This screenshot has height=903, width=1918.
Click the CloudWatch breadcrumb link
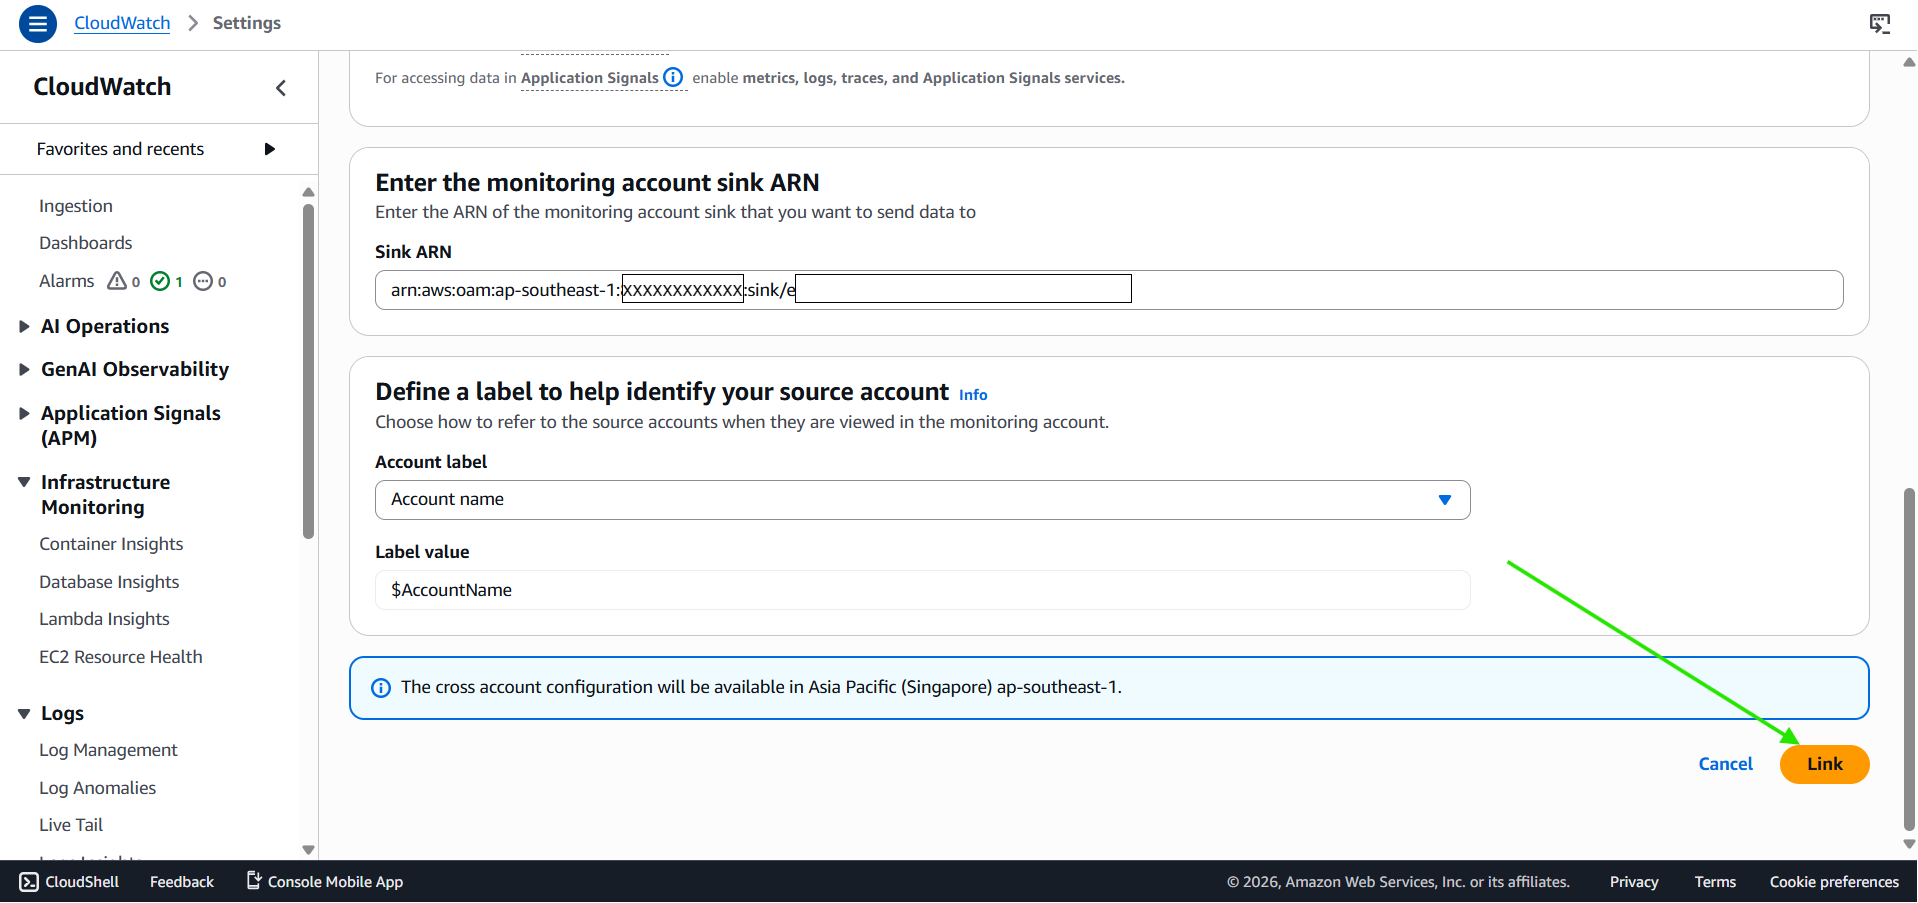point(122,23)
